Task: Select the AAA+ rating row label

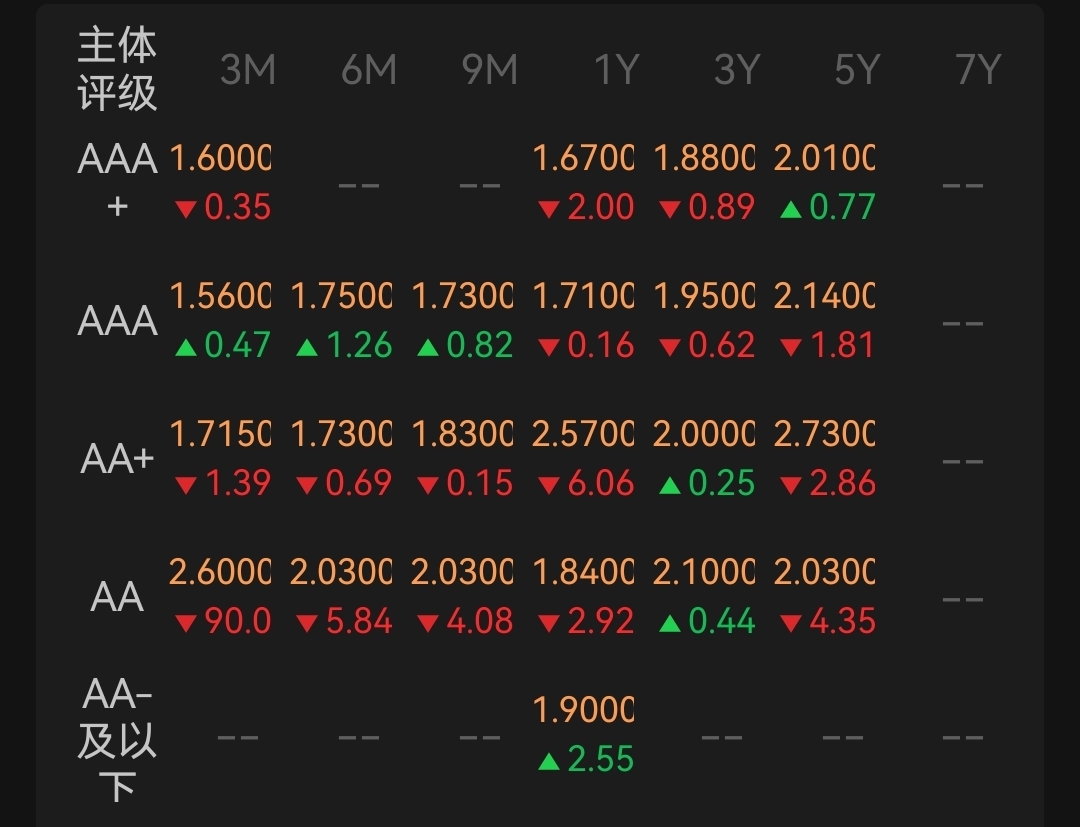Action: (x=118, y=182)
